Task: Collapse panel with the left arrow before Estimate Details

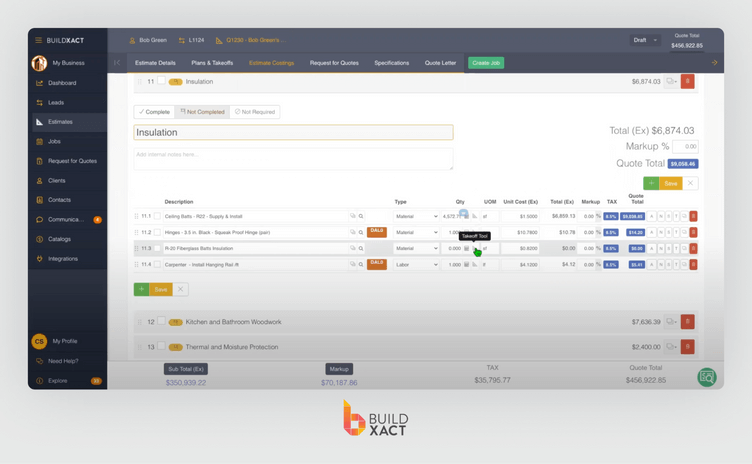Action: coord(117,63)
